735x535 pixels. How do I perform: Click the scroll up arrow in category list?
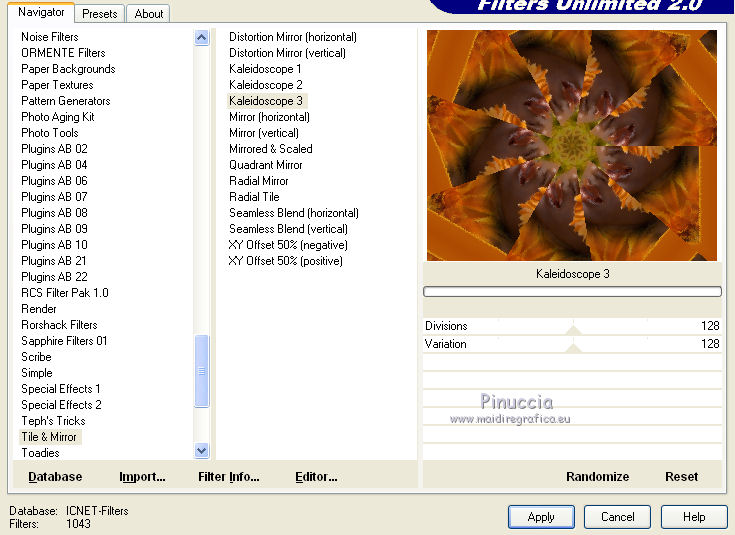[202, 38]
